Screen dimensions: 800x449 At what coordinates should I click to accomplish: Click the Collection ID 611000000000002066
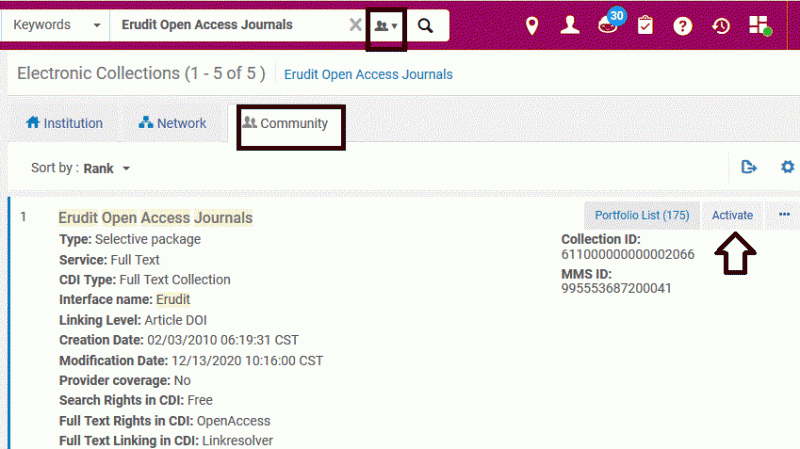628,254
